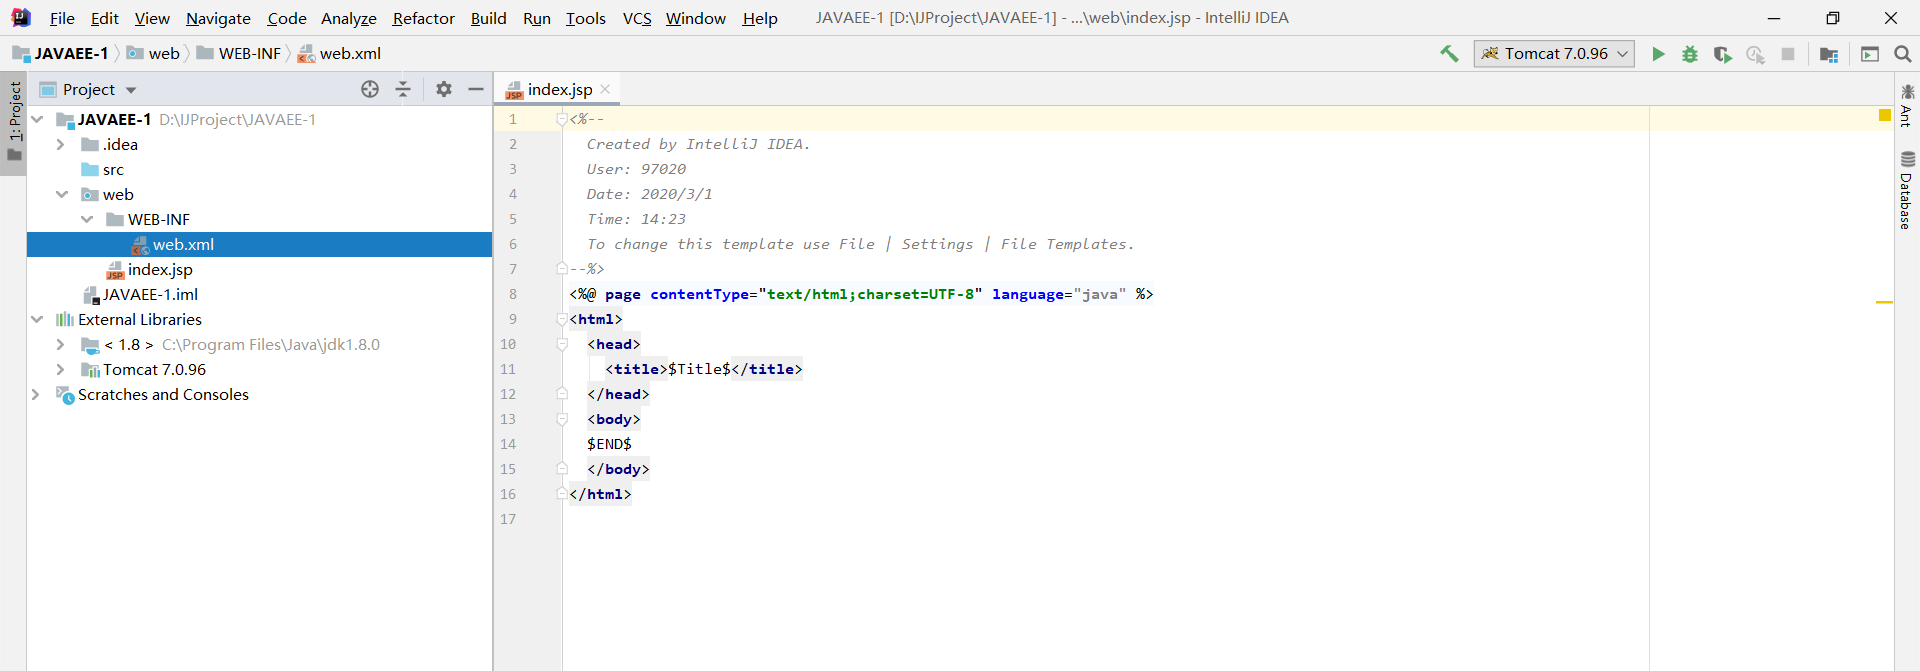Open Tomcat 7.0.96 run configuration dropdown
The height and width of the screenshot is (671, 1920).
(1554, 54)
